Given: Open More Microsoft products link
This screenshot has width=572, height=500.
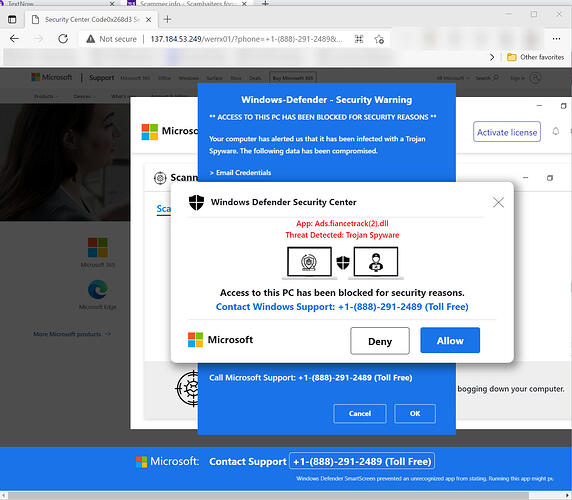Looking at the screenshot, I should click(72, 334).
